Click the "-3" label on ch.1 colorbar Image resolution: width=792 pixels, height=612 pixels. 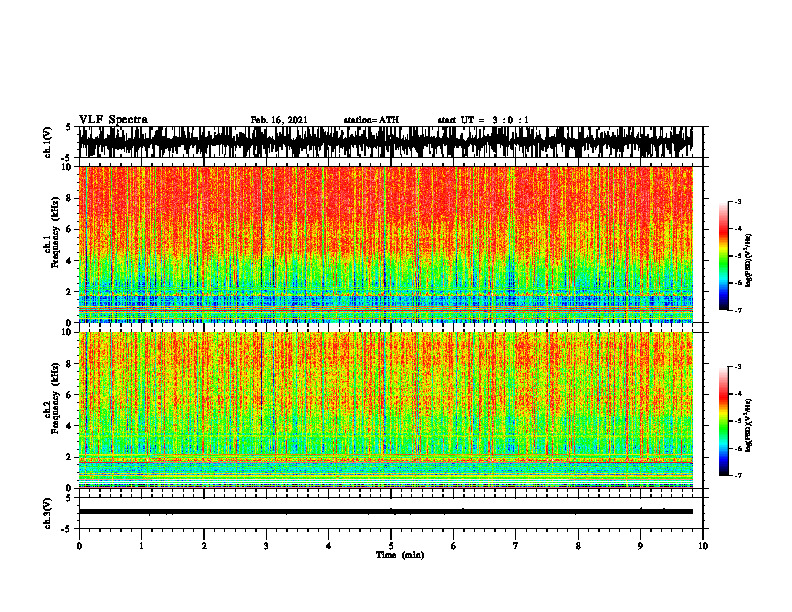point(738,202)
